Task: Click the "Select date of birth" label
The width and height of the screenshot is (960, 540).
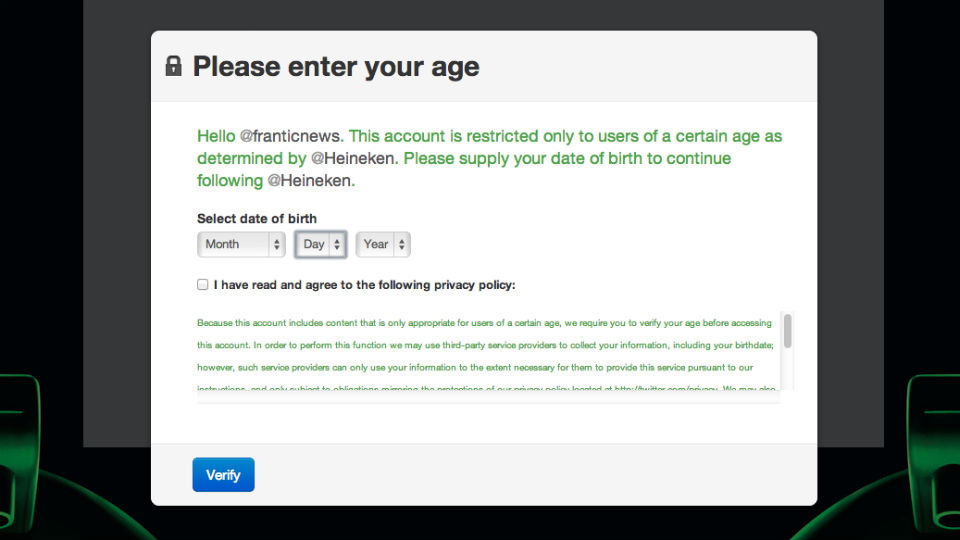Action: tap(257, 218)
